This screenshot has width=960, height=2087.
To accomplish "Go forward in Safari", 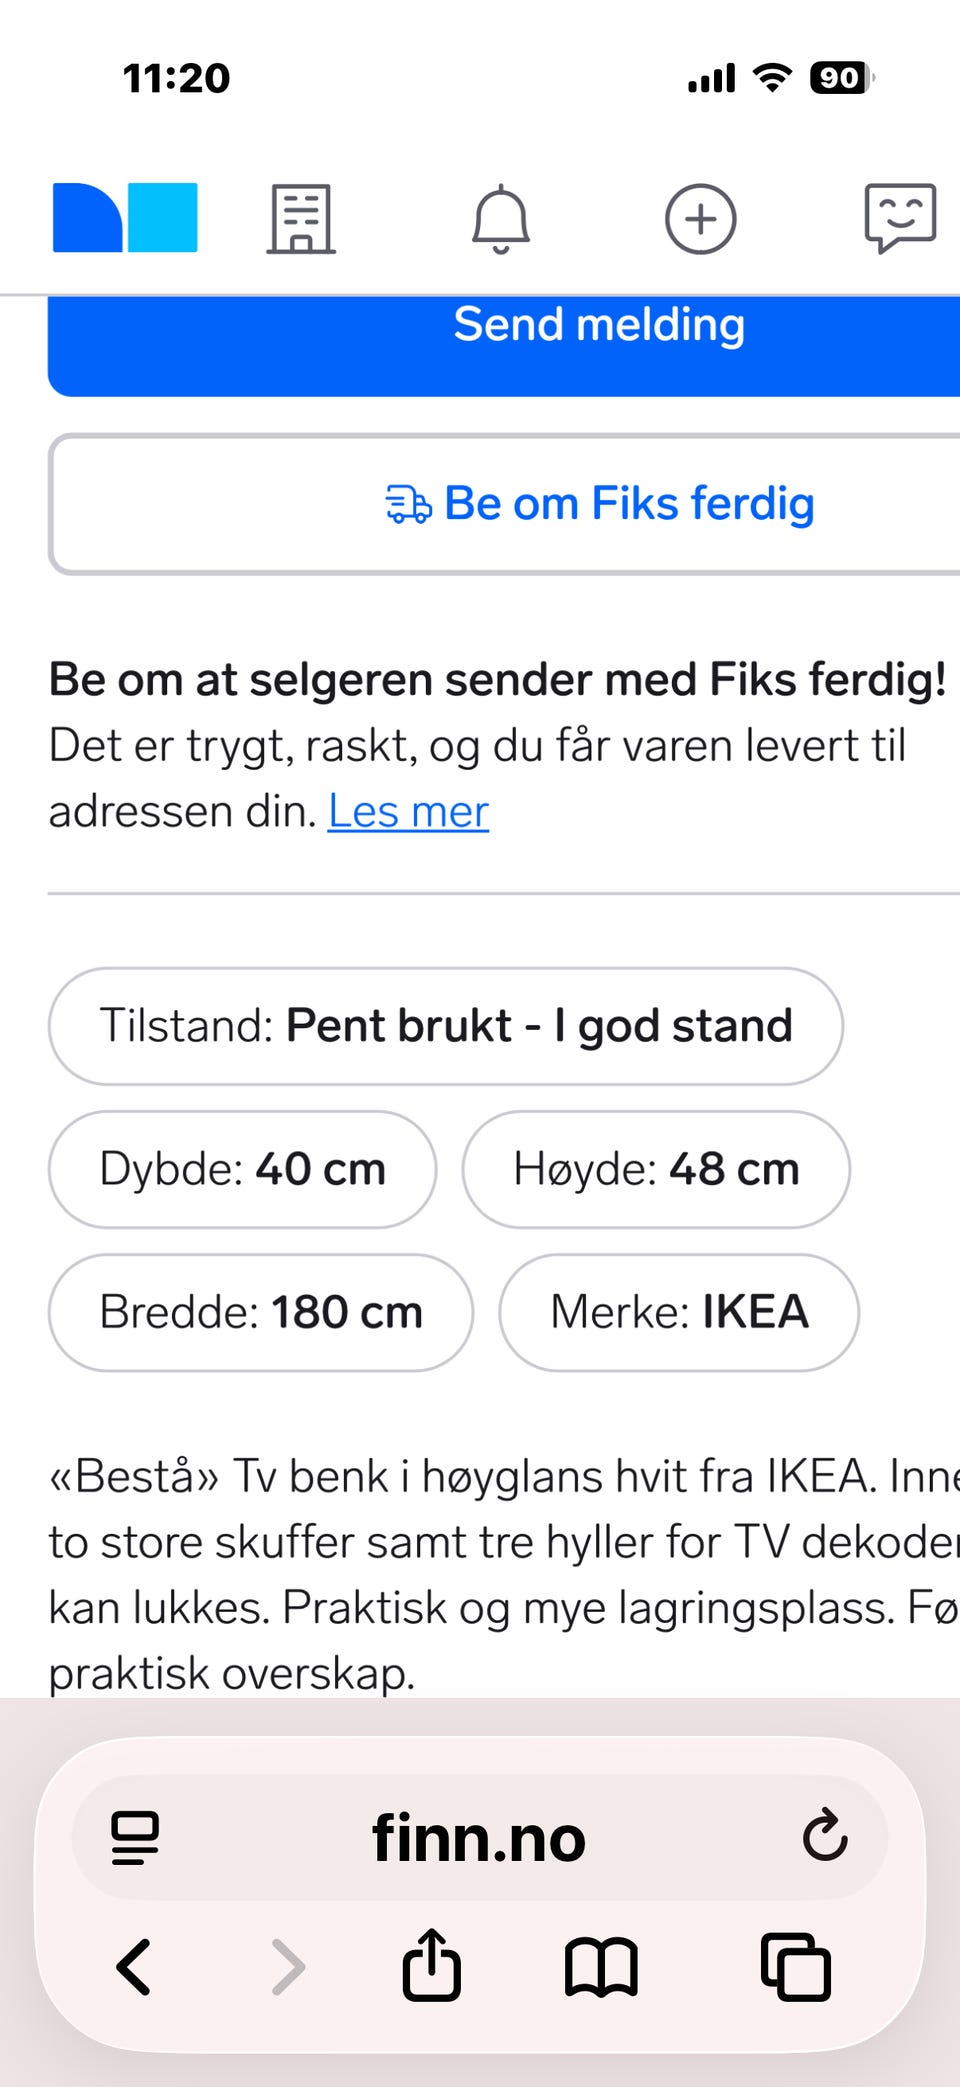I will coord(288,1967).
